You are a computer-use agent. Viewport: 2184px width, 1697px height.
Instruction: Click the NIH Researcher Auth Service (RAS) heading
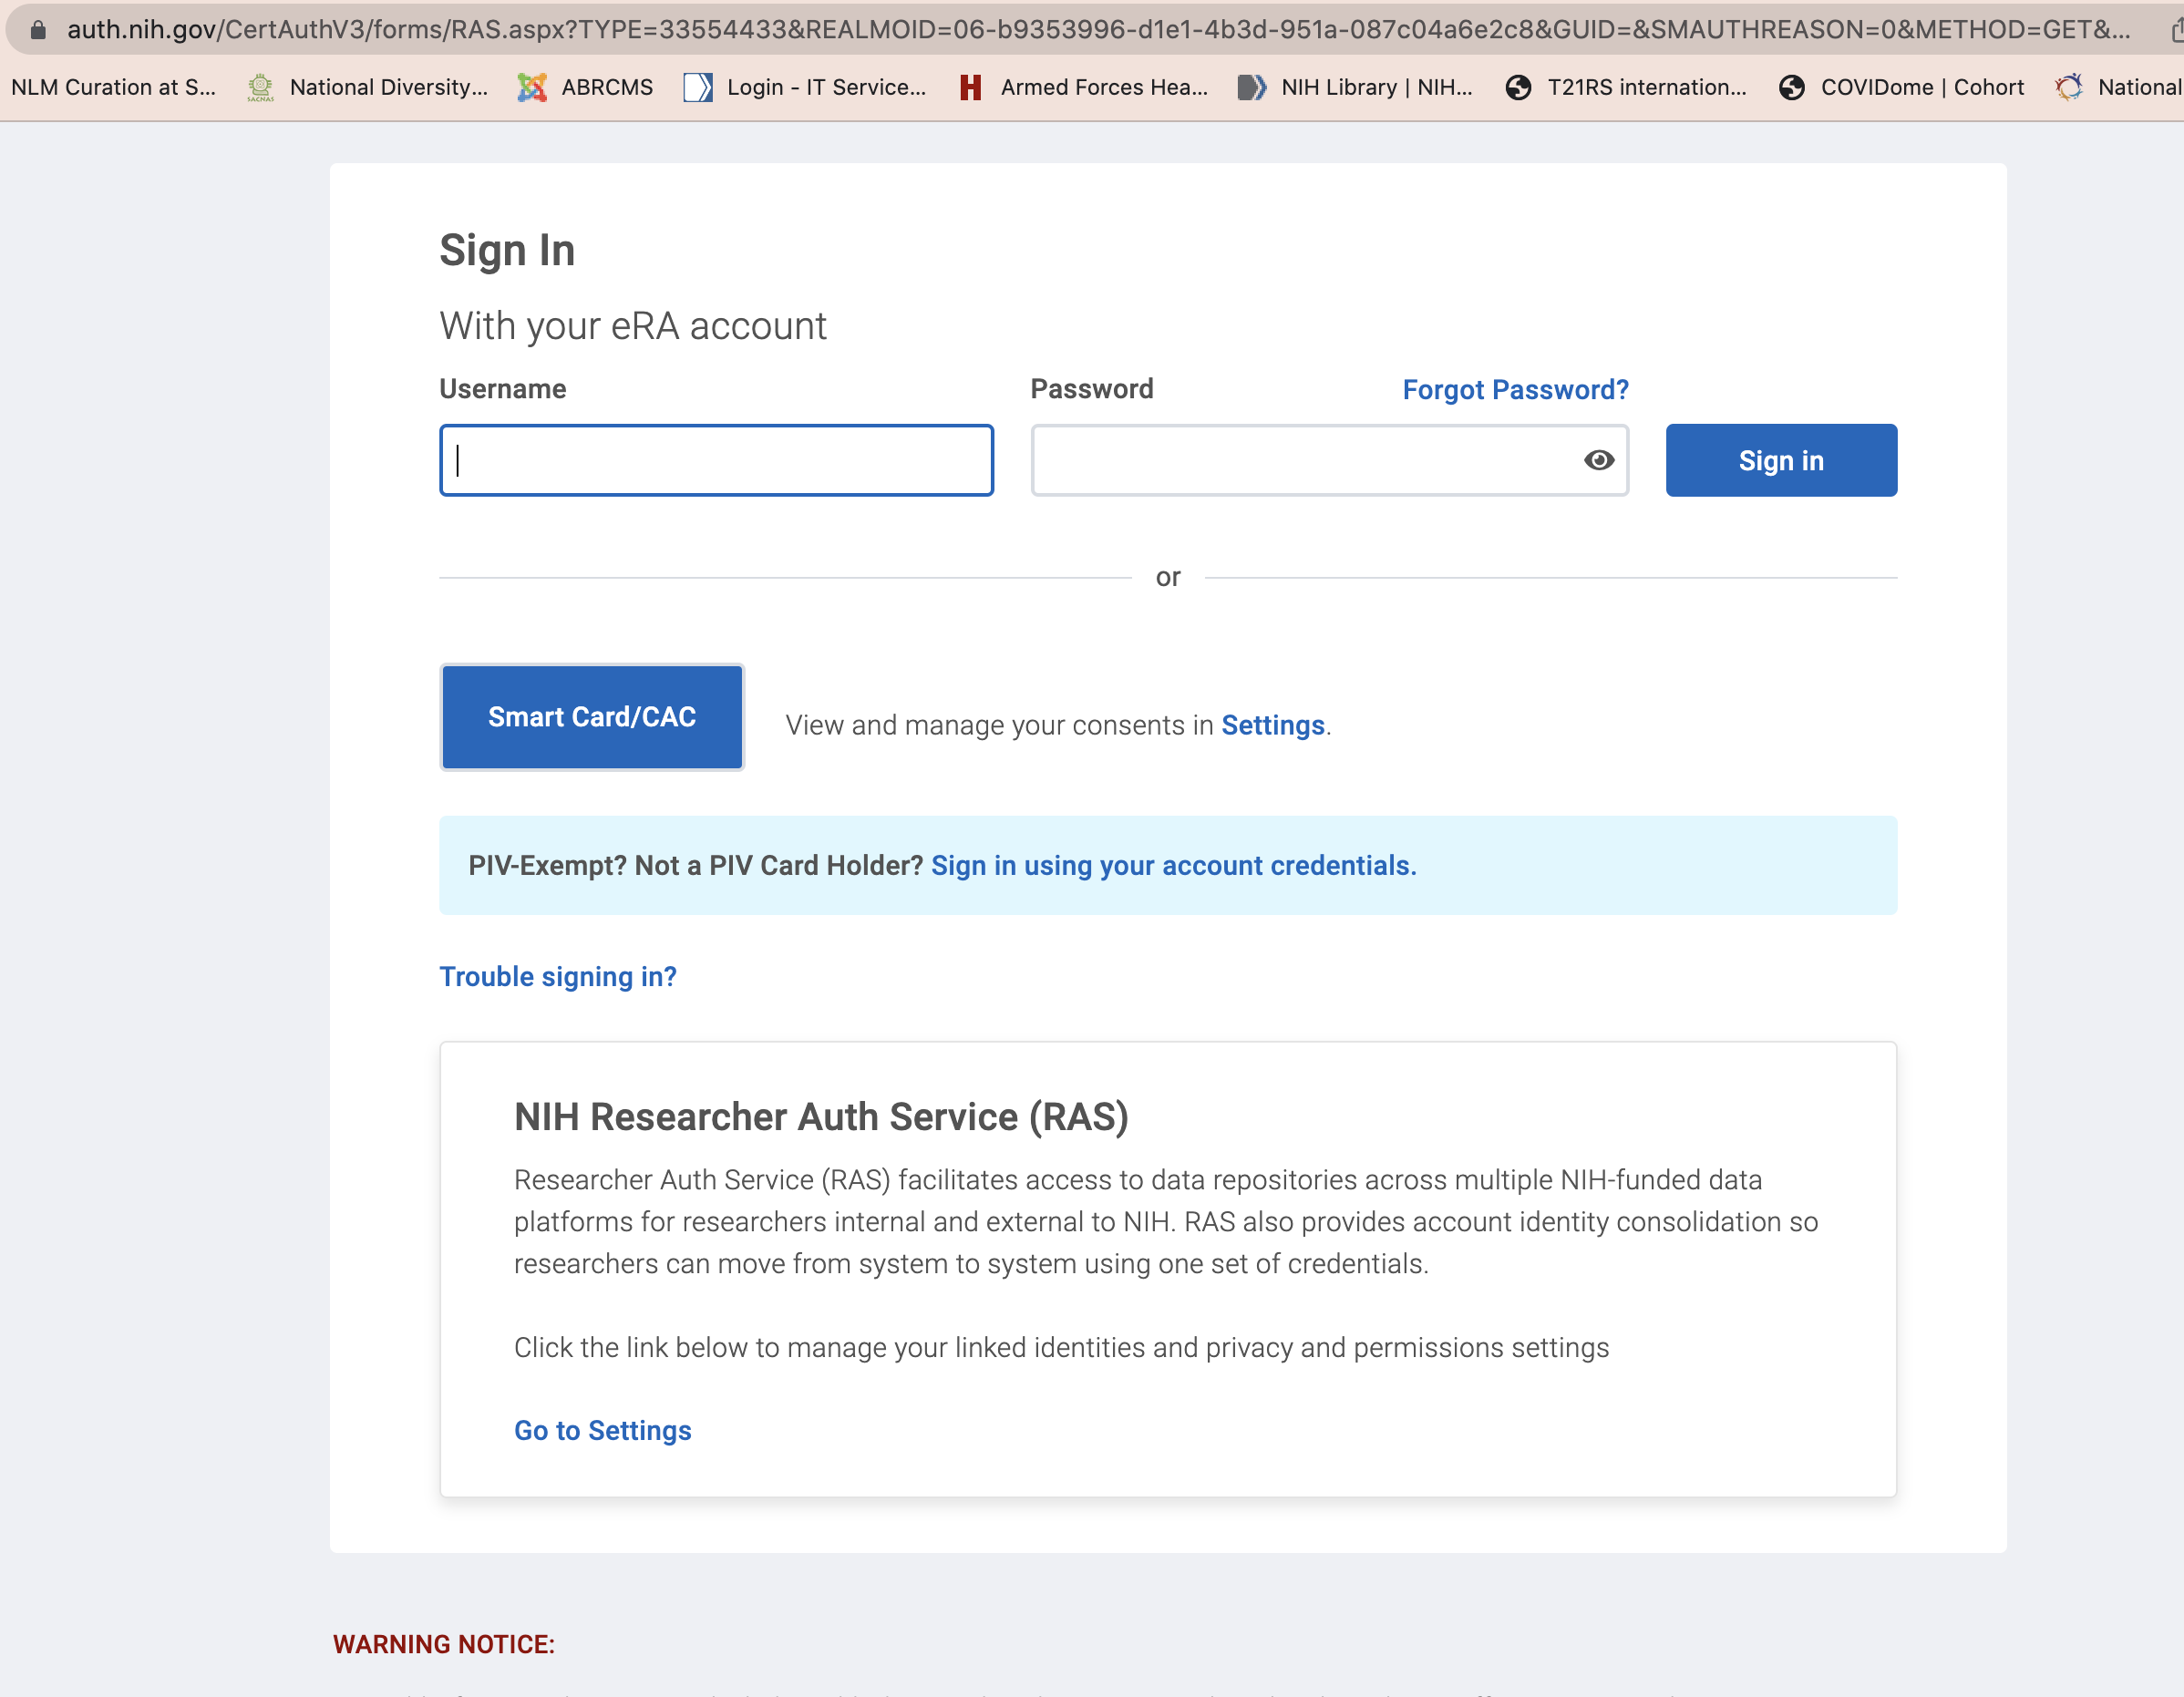[821, 1117]
